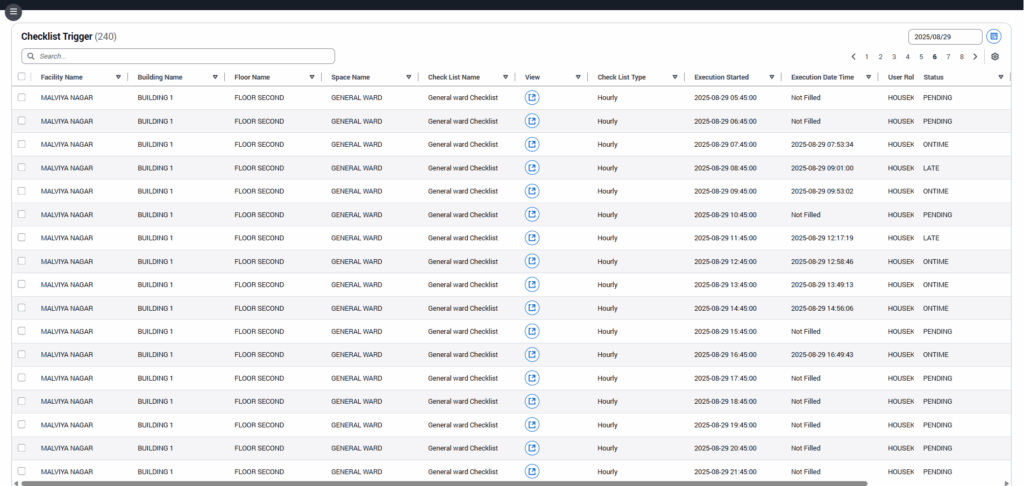Check the row started at 07:45:00

tap(22, 144)
